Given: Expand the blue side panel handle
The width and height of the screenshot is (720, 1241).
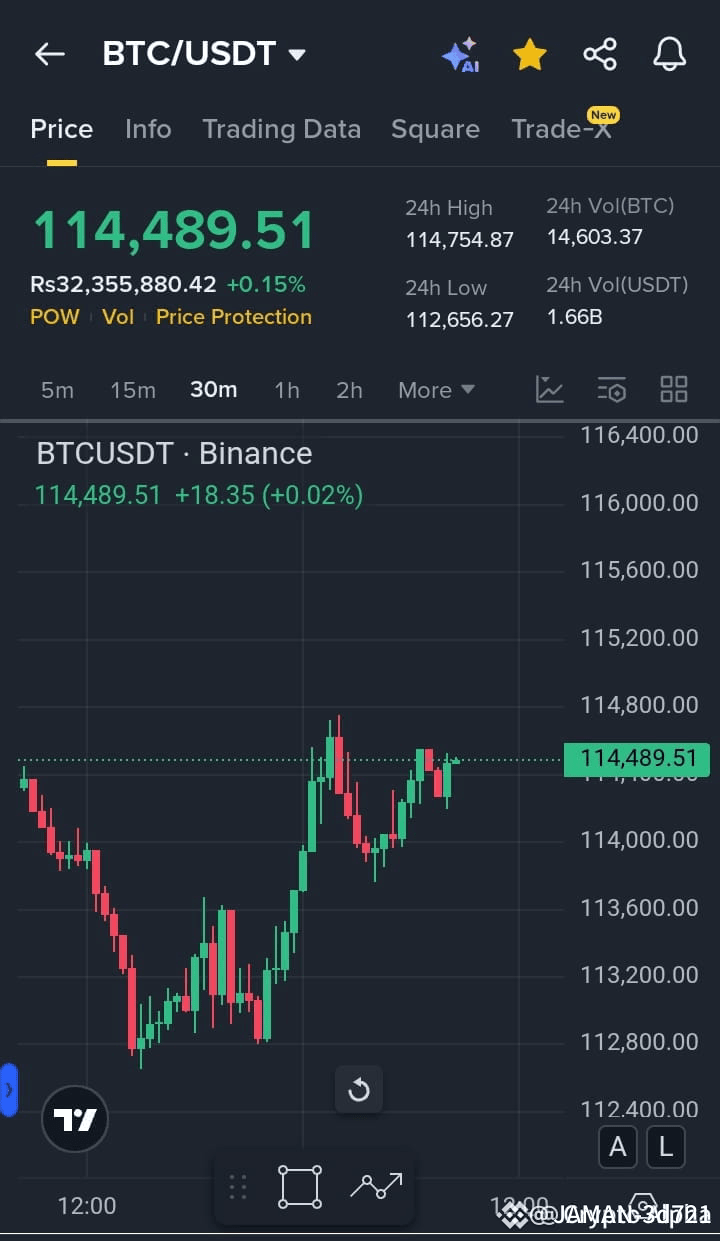Looking at the screenshot, I should click(8, 1090).
